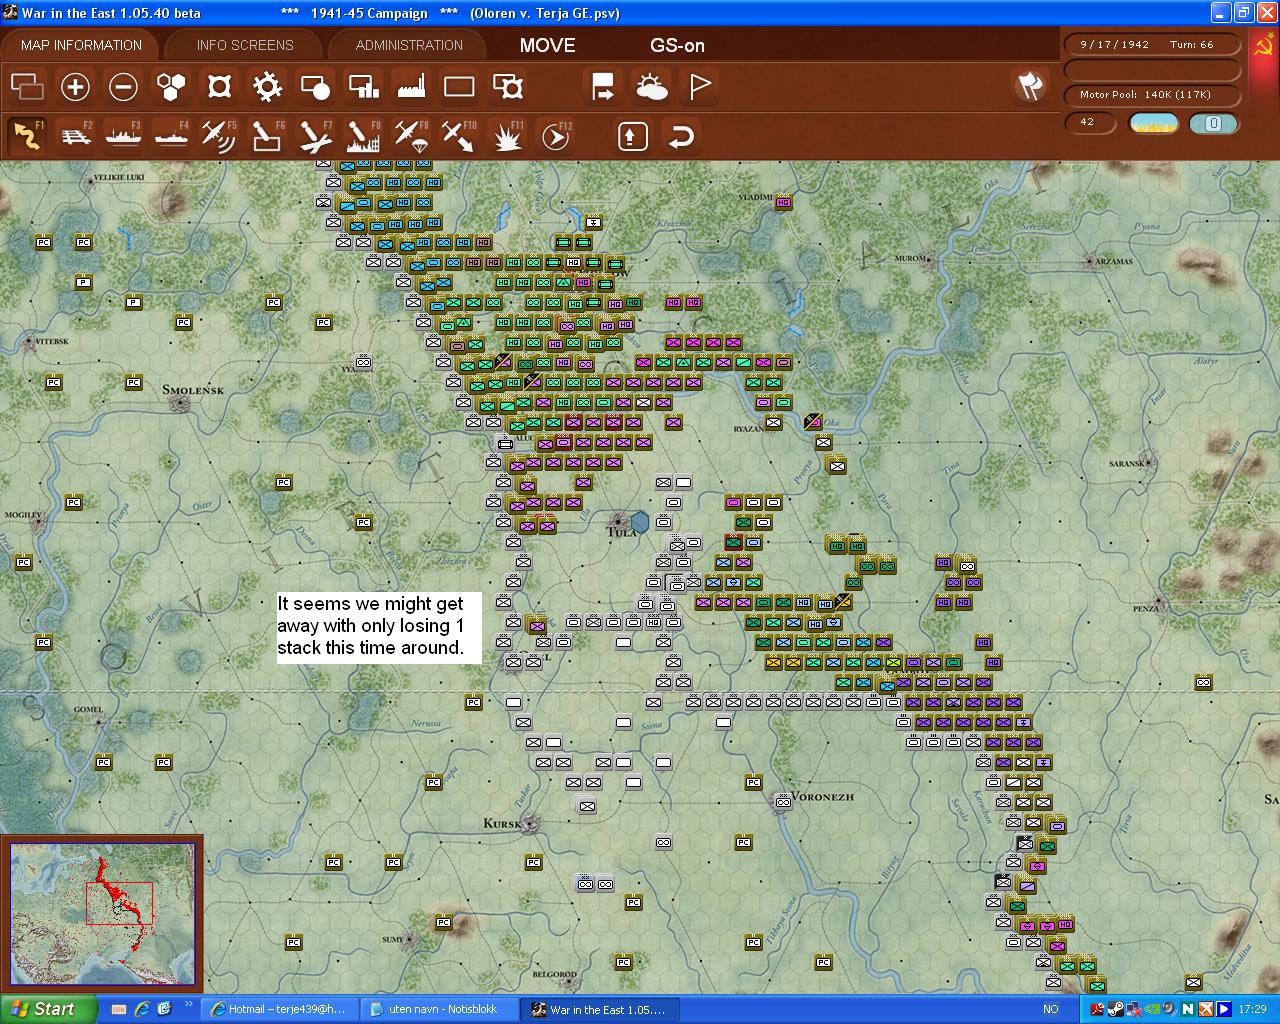Image resolution: width=1280 pixels, height=1024 pixels.
Task: Select the F9 air transport mode
Action: [410, 135]
